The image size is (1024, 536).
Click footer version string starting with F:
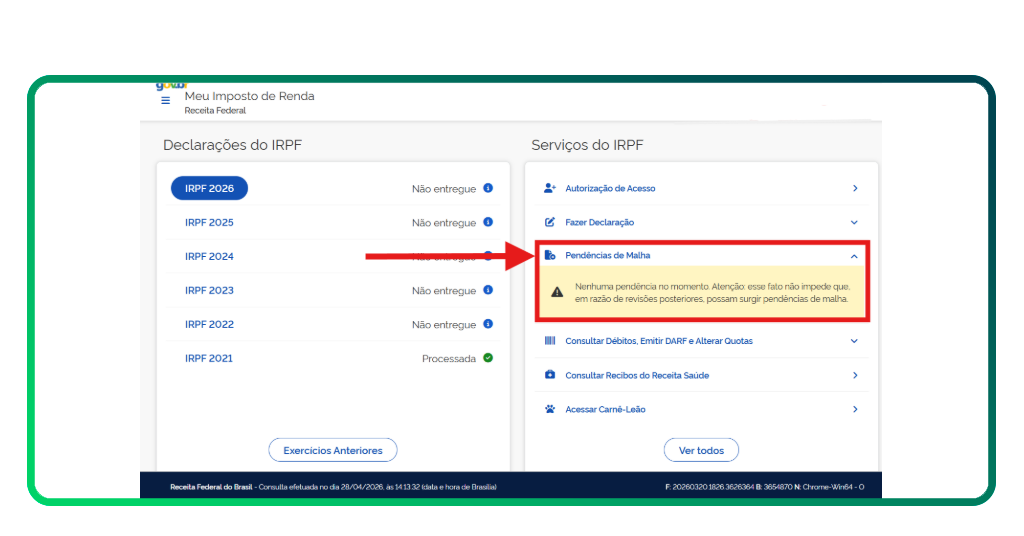pyautogui.click(x=765, y=487)
